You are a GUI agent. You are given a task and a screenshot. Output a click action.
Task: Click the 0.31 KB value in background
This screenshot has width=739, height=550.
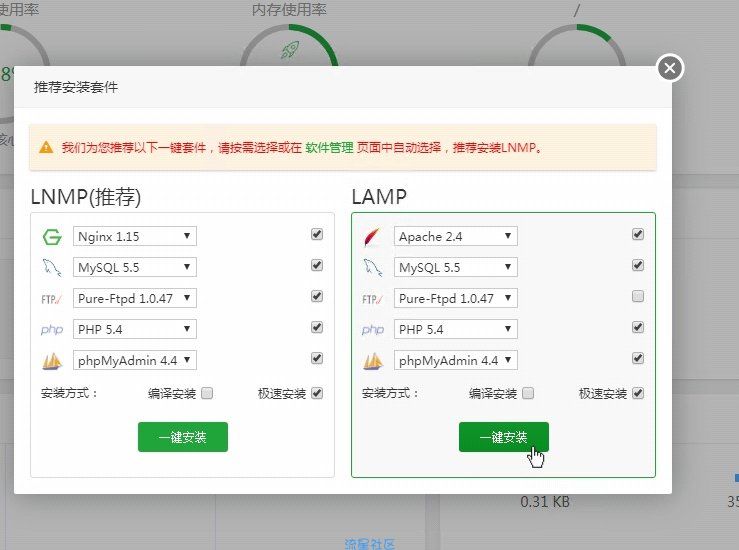click(545, 502)
